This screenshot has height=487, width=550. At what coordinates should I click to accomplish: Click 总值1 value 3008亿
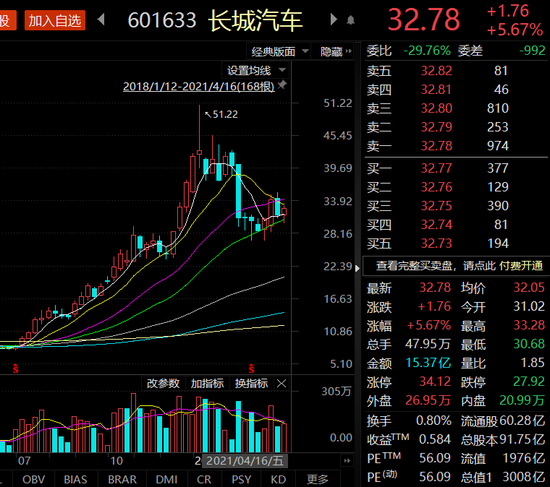(523, 477)
